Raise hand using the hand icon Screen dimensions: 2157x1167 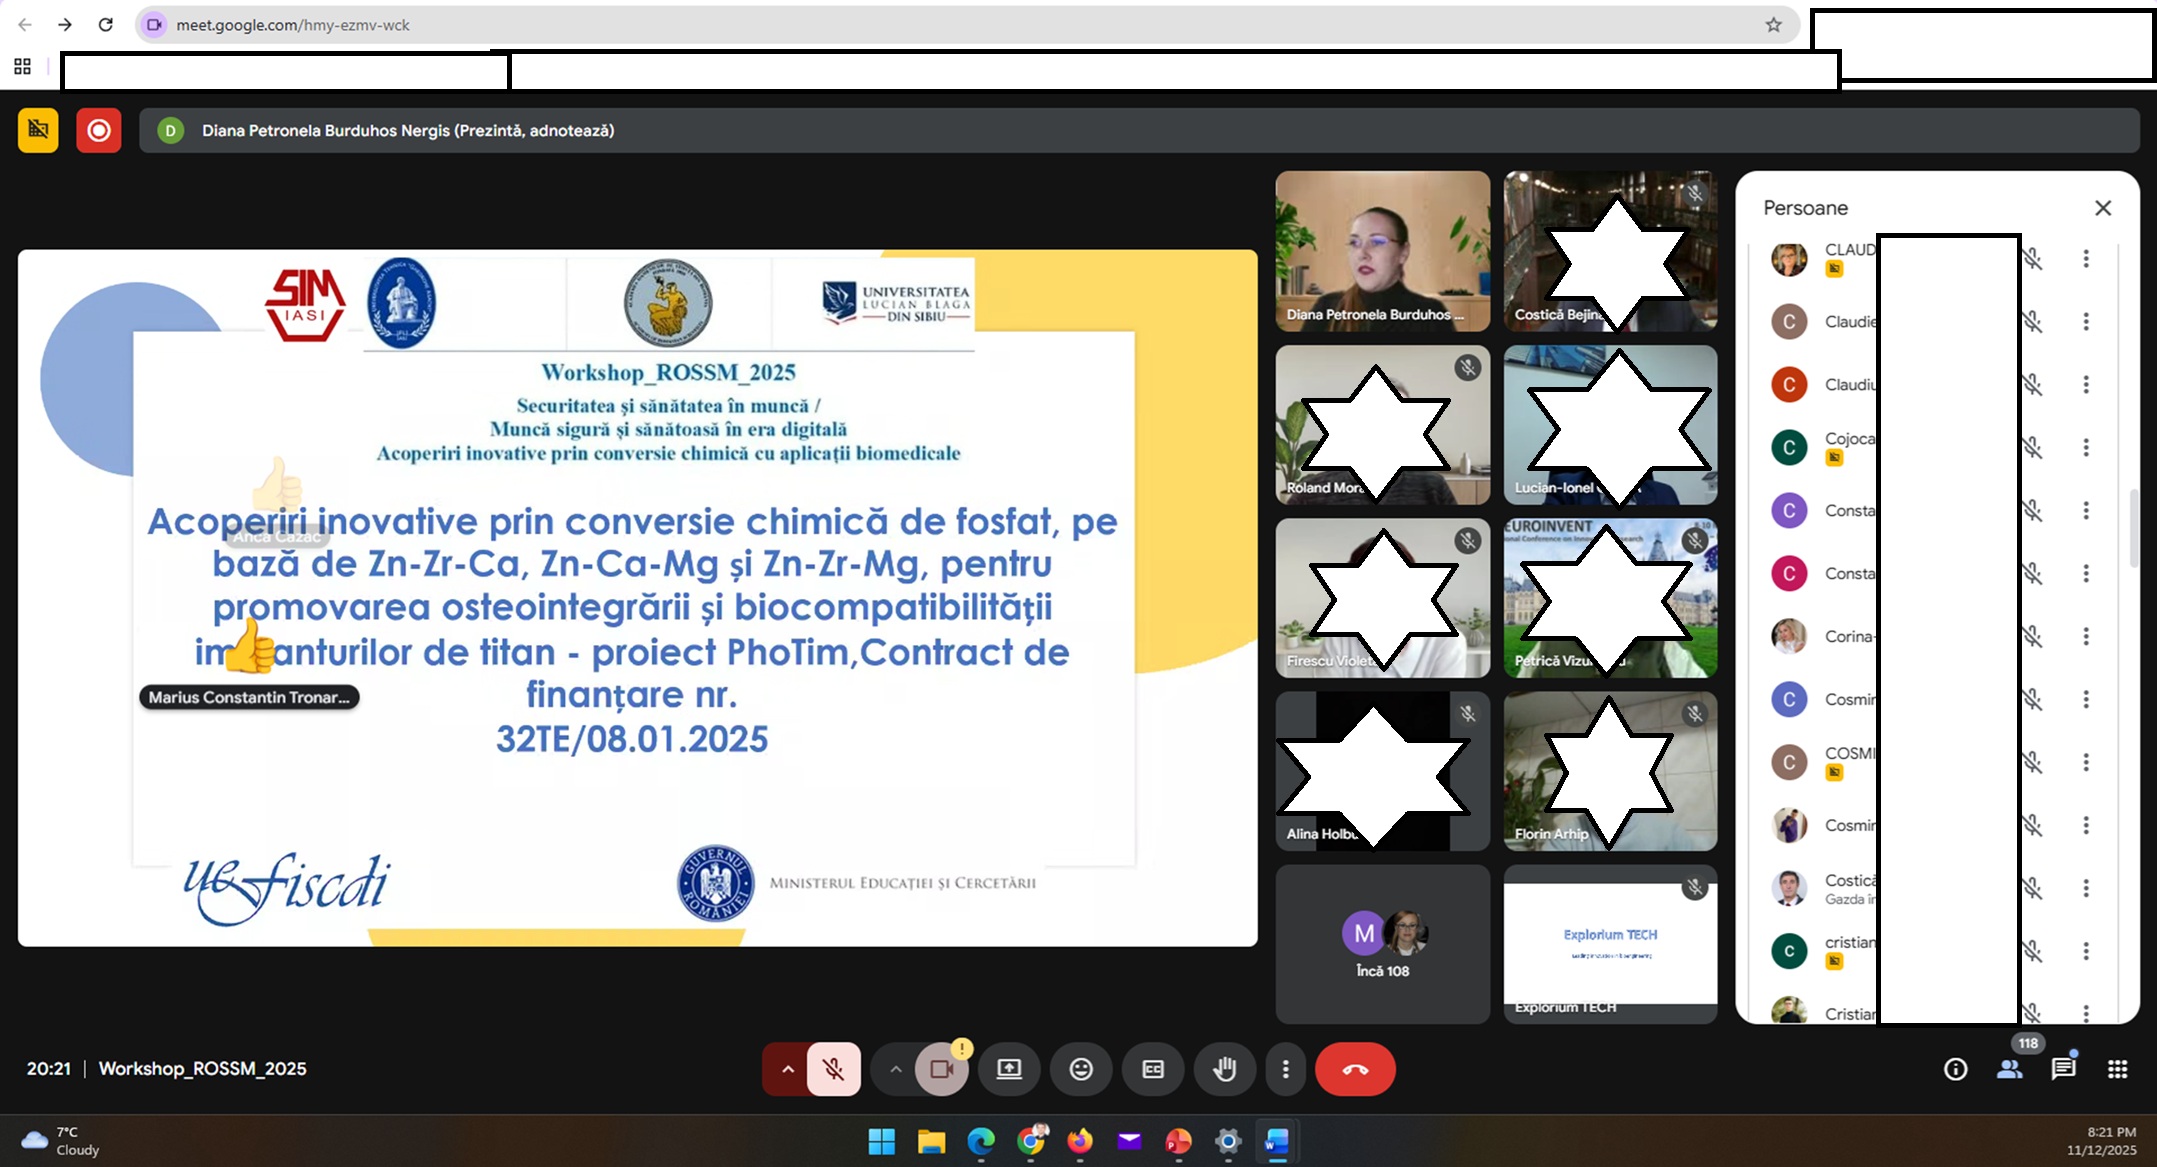coord(1224,1069)
